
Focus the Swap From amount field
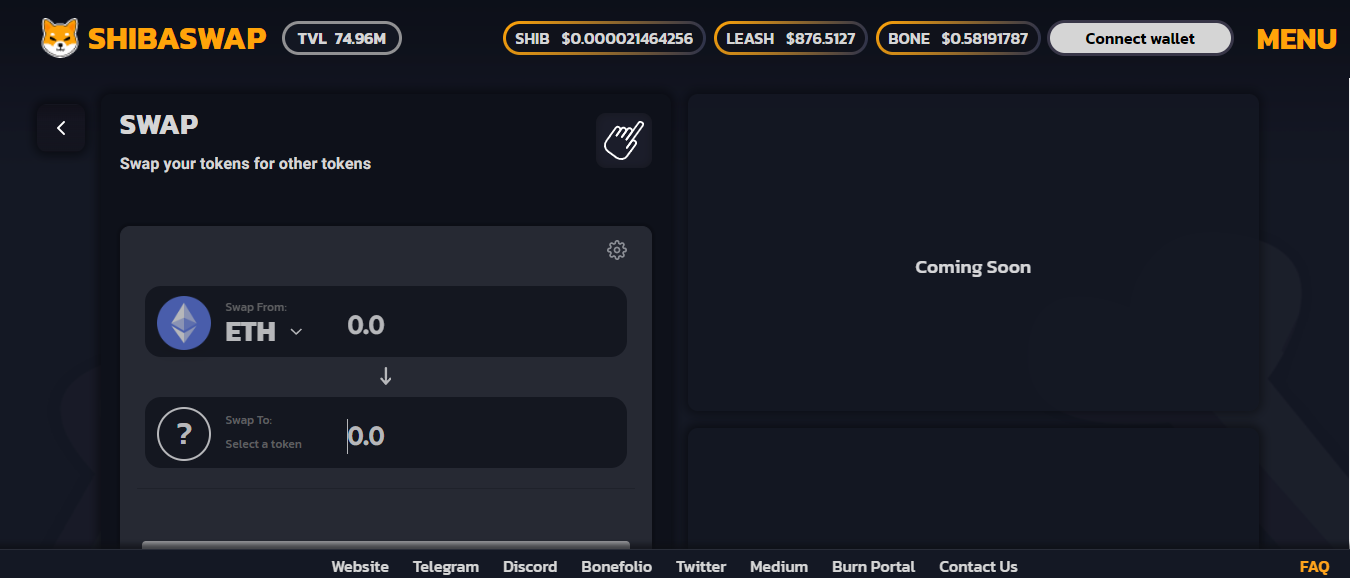(x=480, y=325)
